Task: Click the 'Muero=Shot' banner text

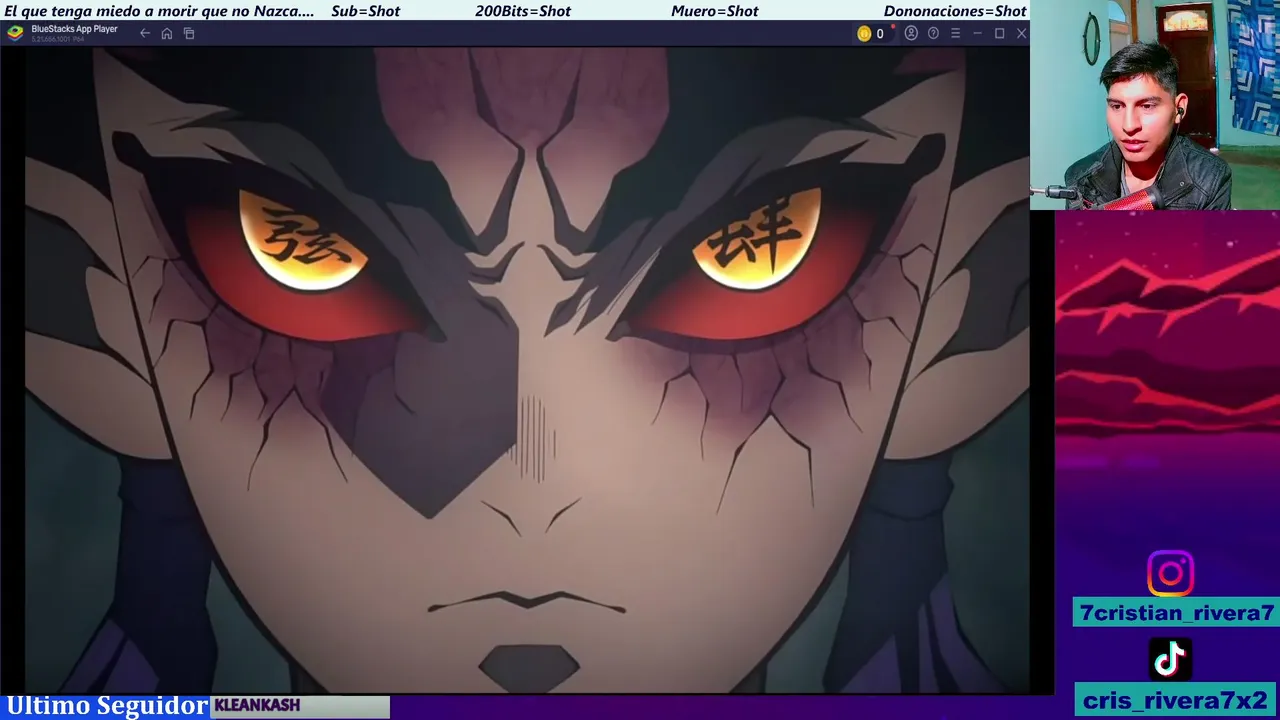Action: pyautogui.click(x=714, y=11)
